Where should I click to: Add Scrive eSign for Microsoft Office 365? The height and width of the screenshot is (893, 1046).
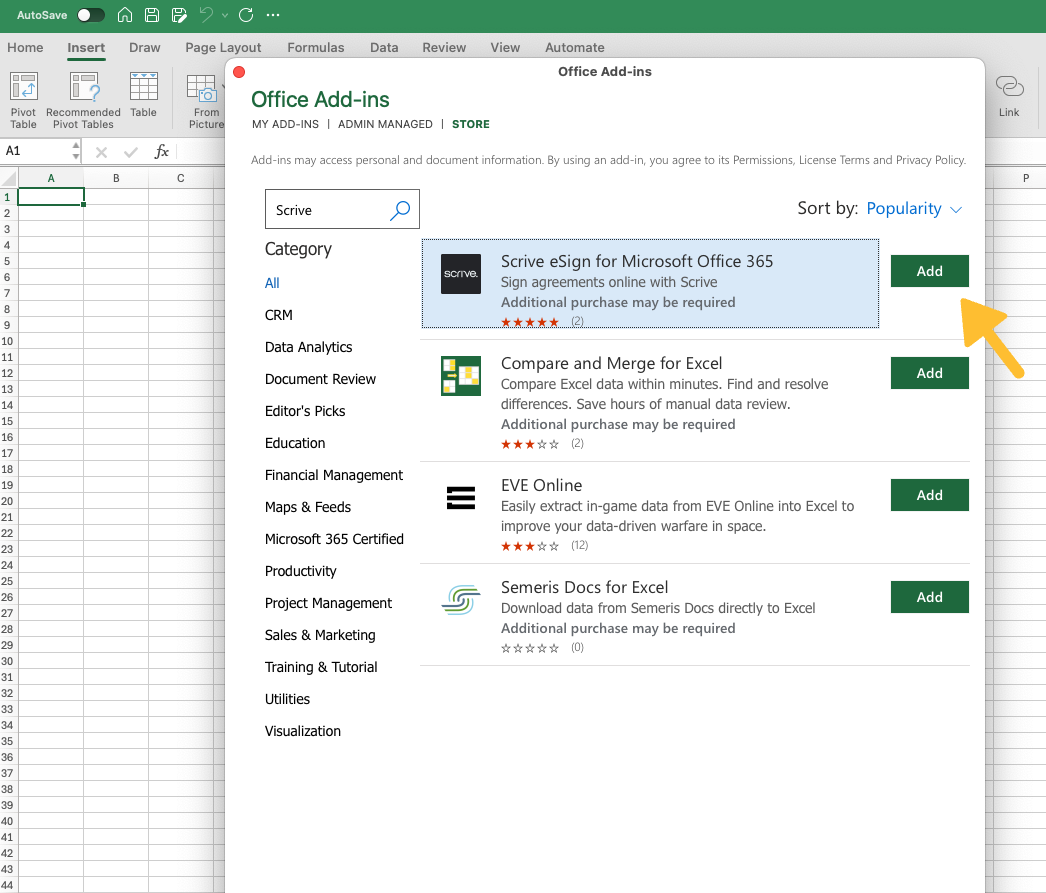[929, 271]
